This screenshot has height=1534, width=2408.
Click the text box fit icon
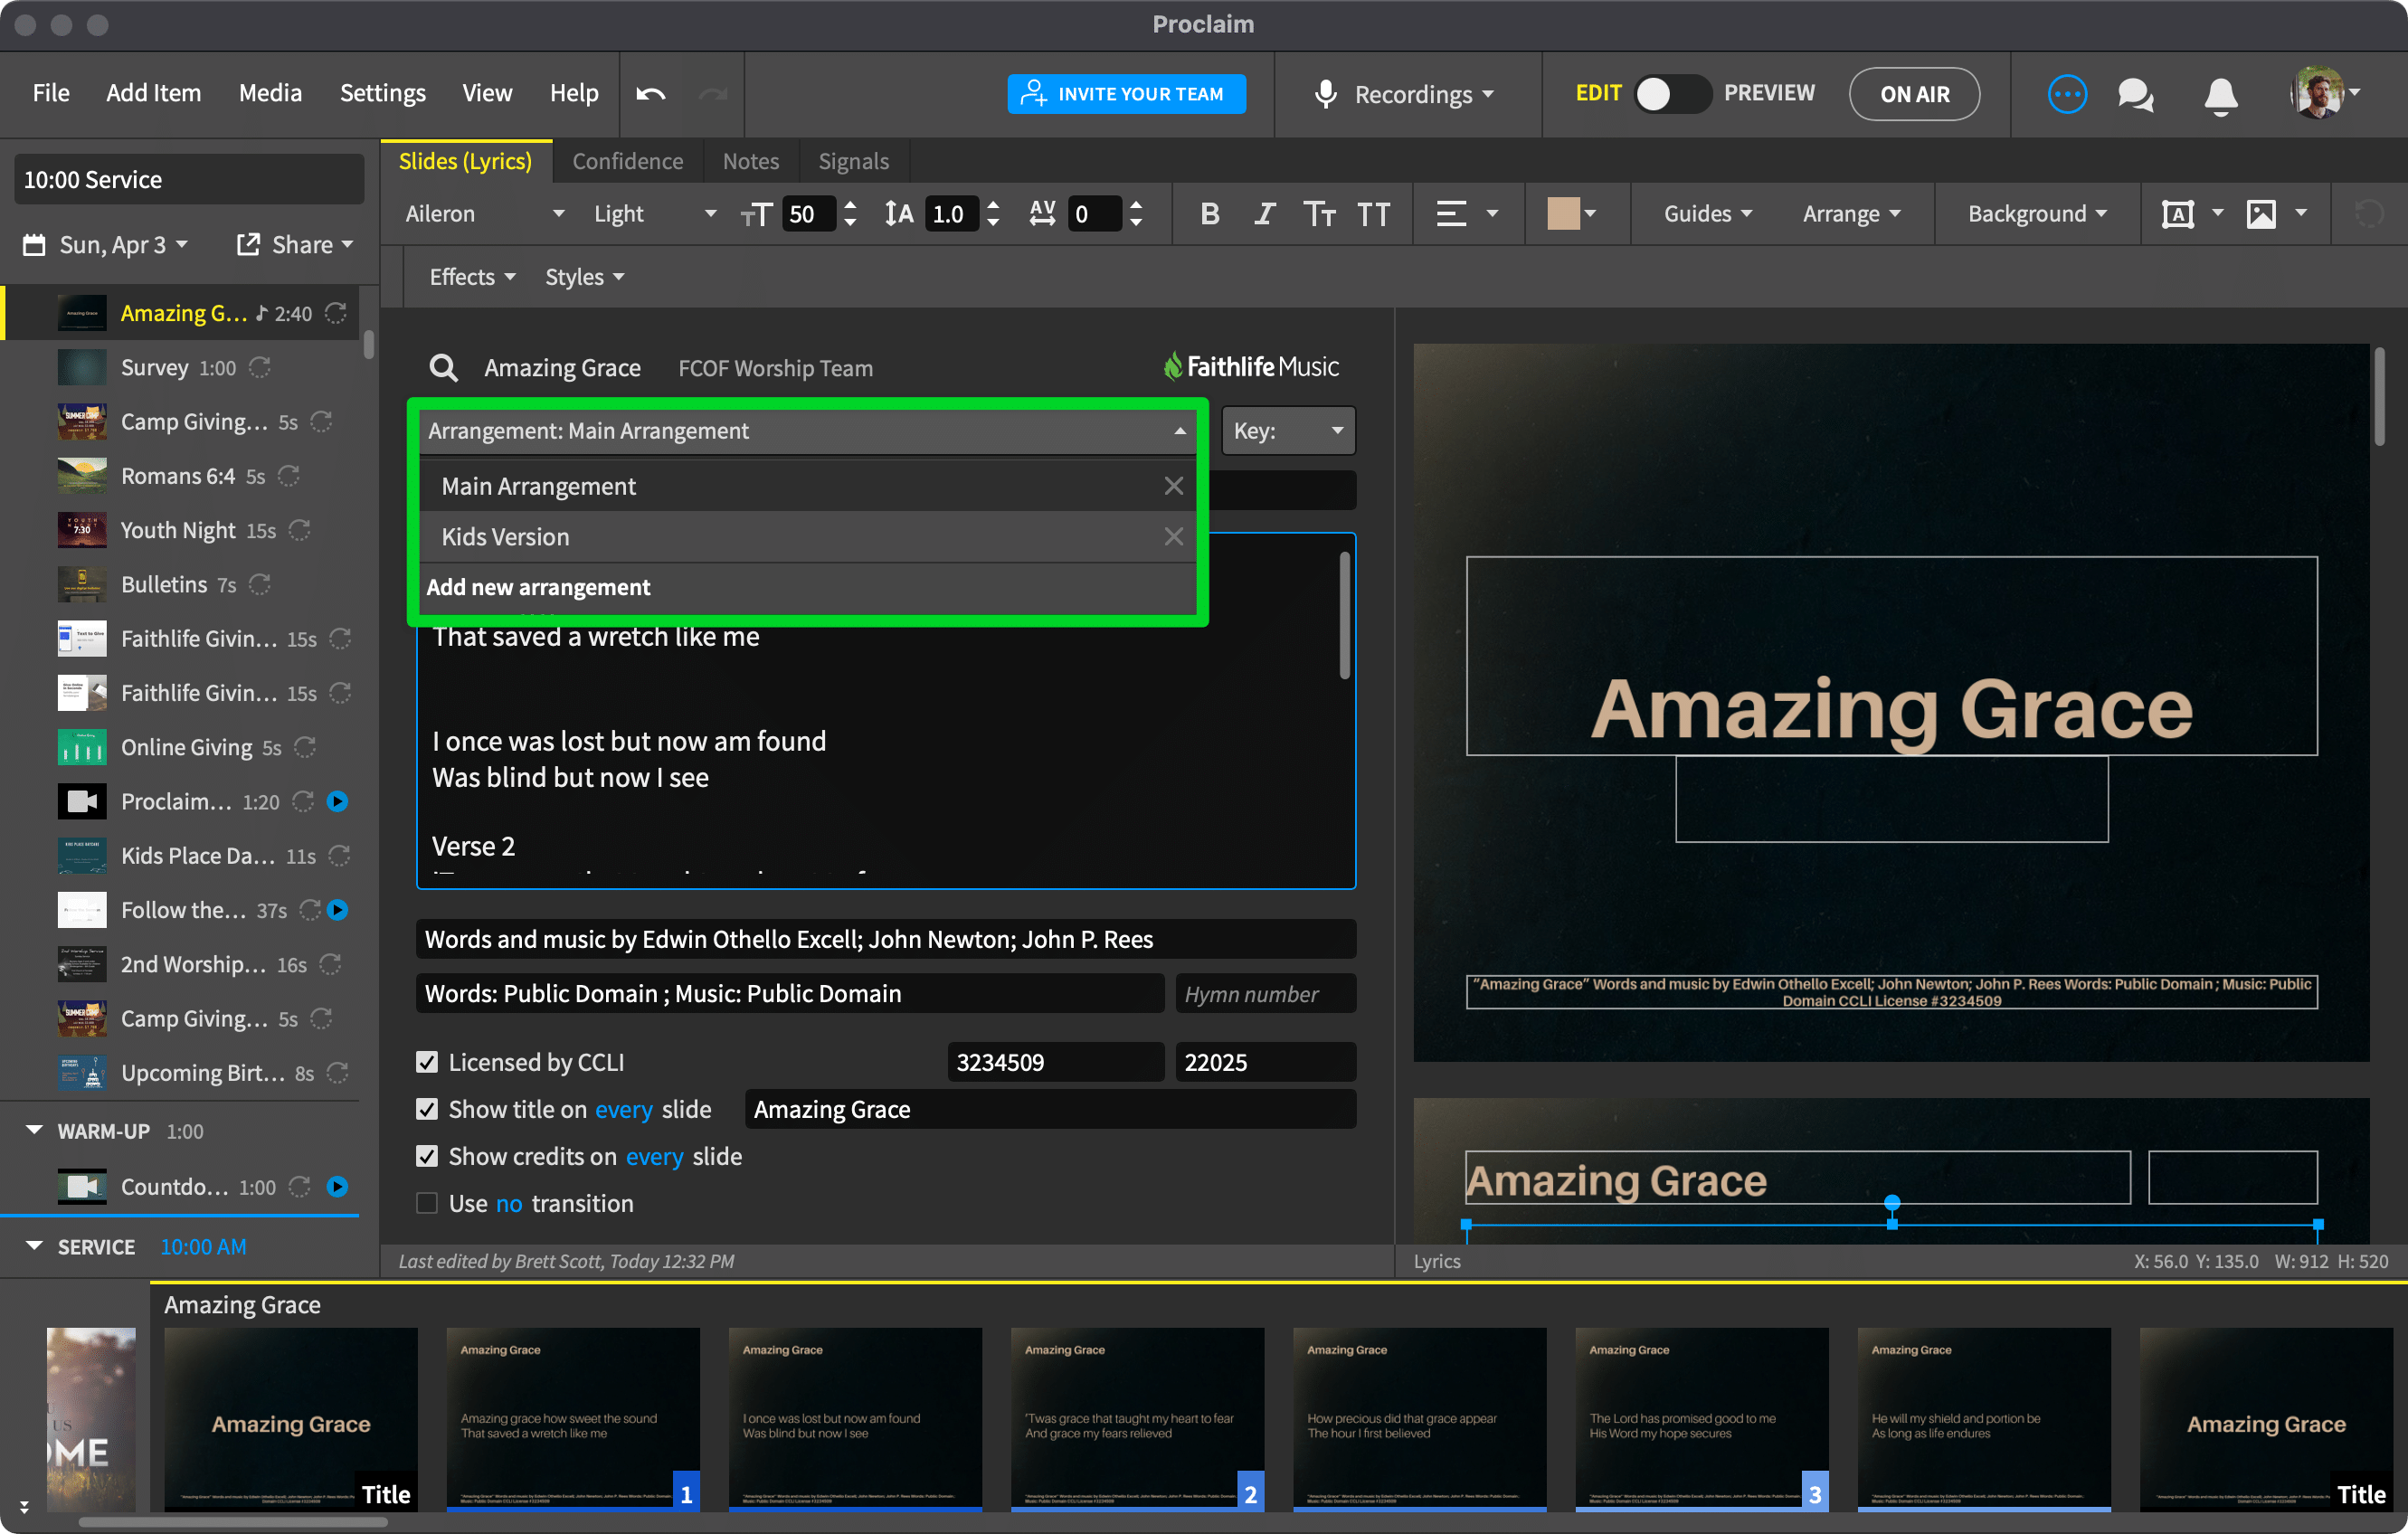[2178, 213]
